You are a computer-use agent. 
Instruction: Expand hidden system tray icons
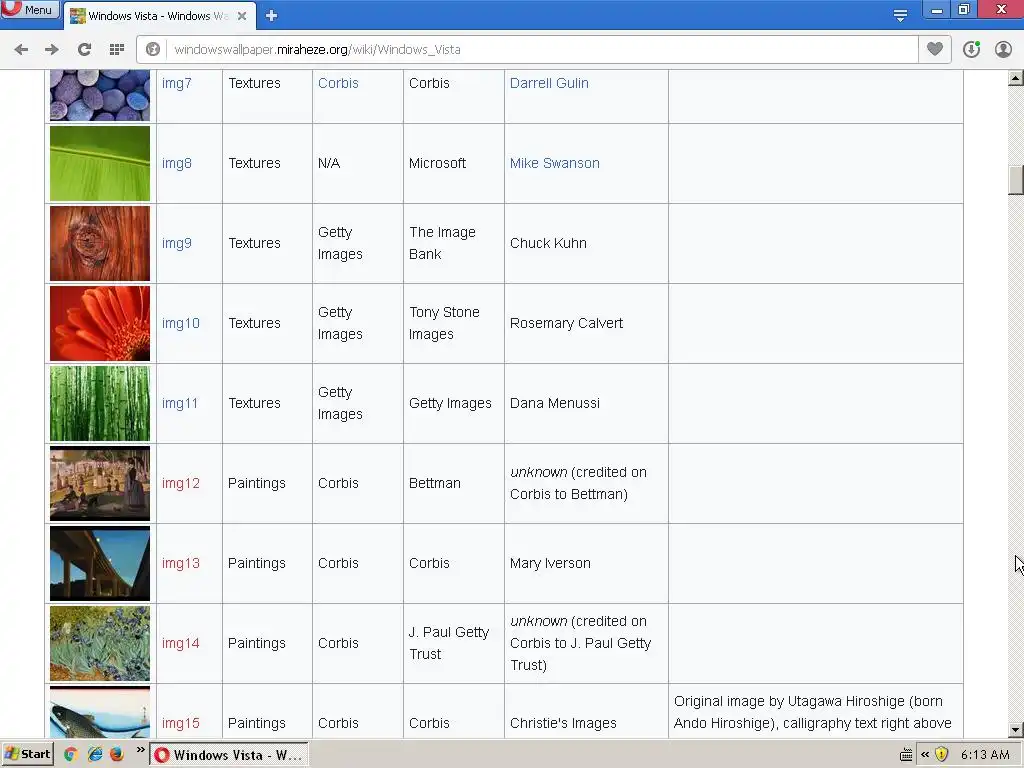[925, 754]
